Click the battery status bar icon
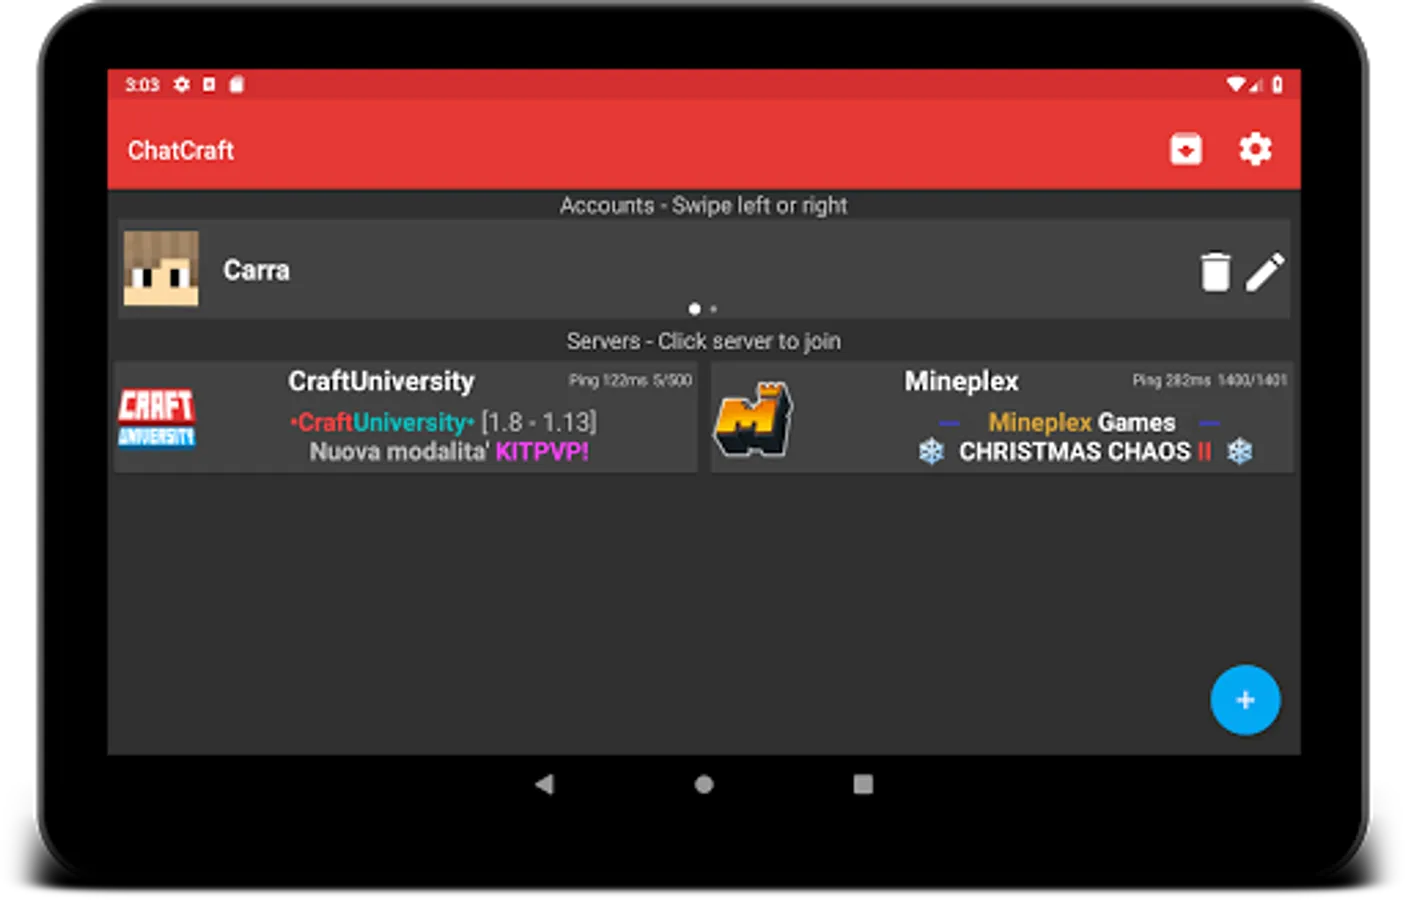The width and height of the screenshot is (1405, 900). (1277, 84)
